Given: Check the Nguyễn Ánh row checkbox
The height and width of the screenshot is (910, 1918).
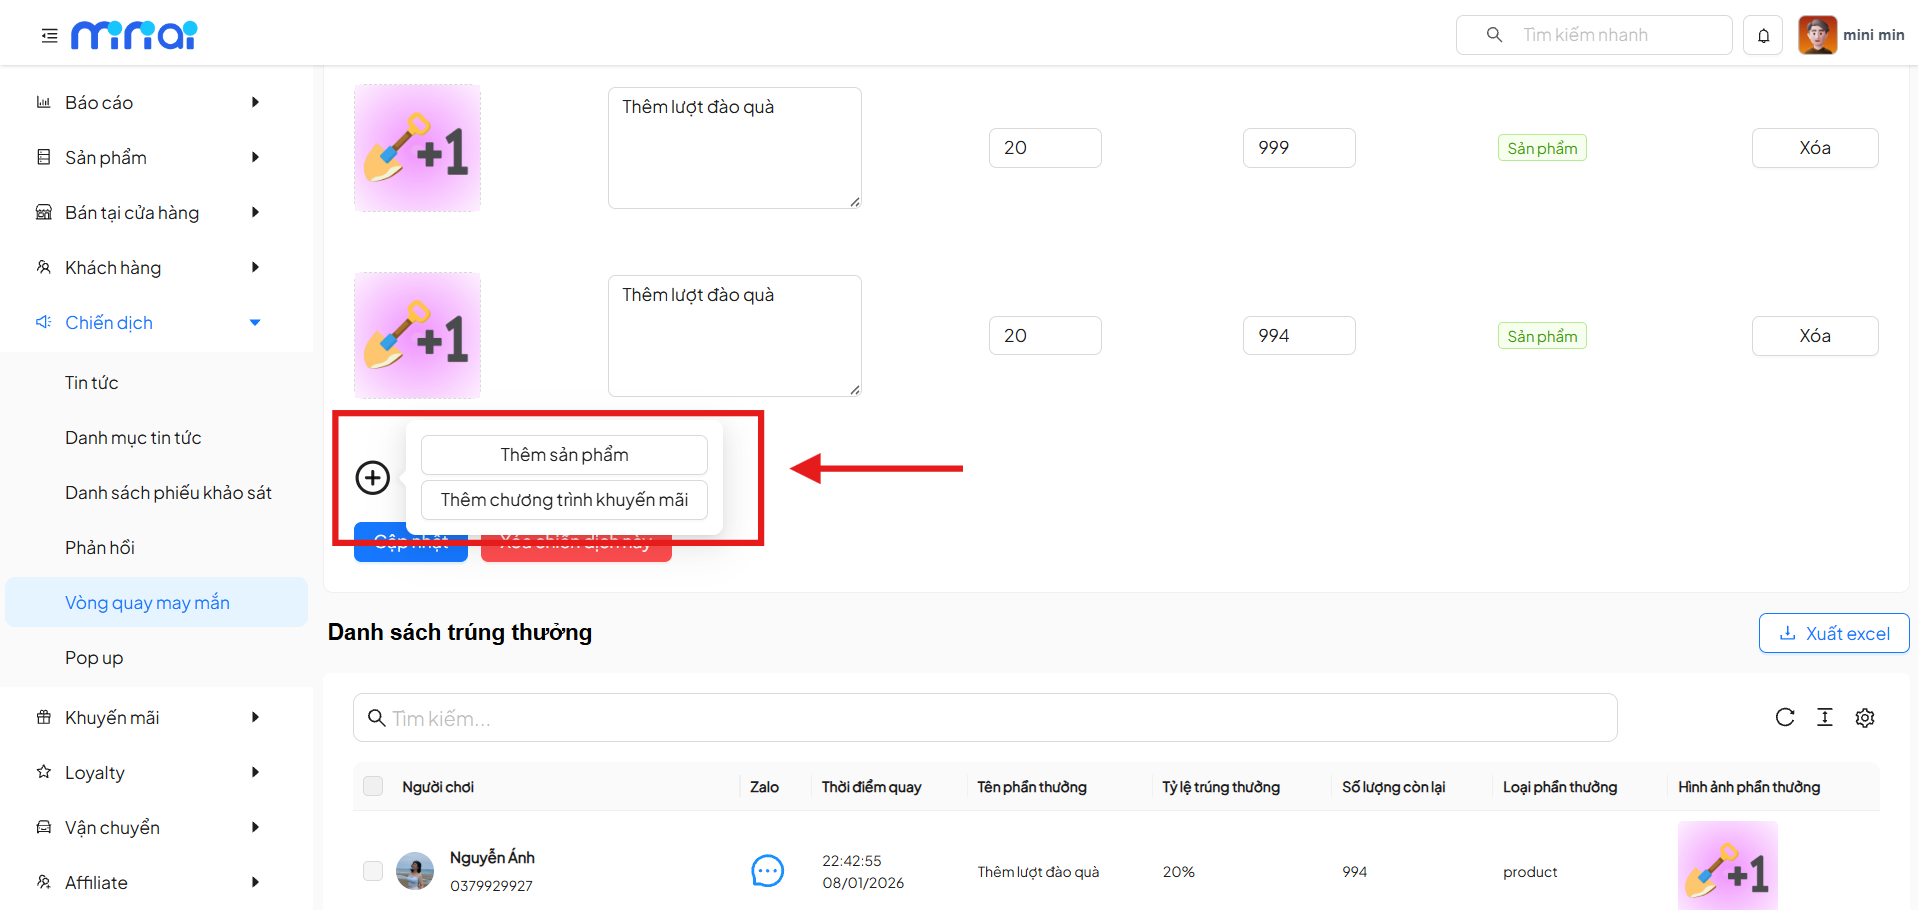Looking at the screenshot, I should point(373,871).
